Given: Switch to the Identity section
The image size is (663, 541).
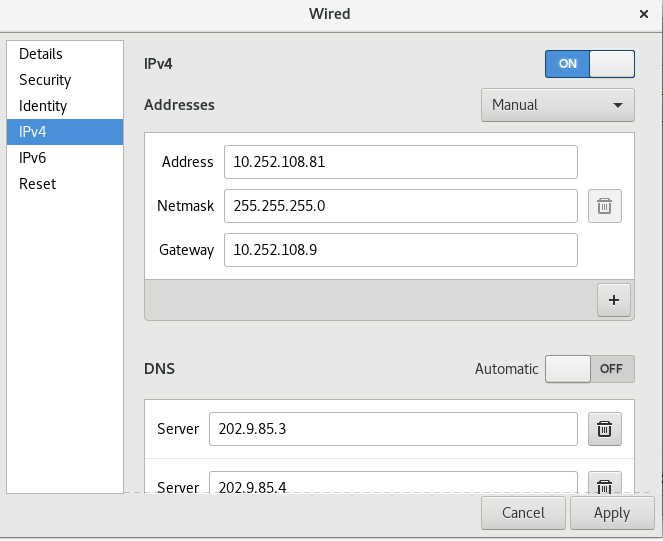Looking at the screenshot, I should pyautogui.click(x=65, y=106).
